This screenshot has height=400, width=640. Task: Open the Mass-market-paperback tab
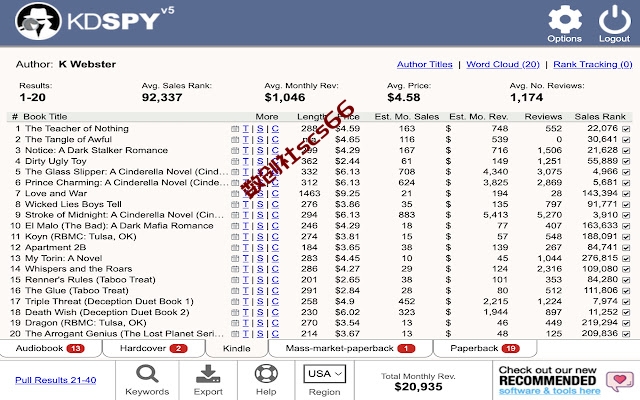[x=350, y=349]
